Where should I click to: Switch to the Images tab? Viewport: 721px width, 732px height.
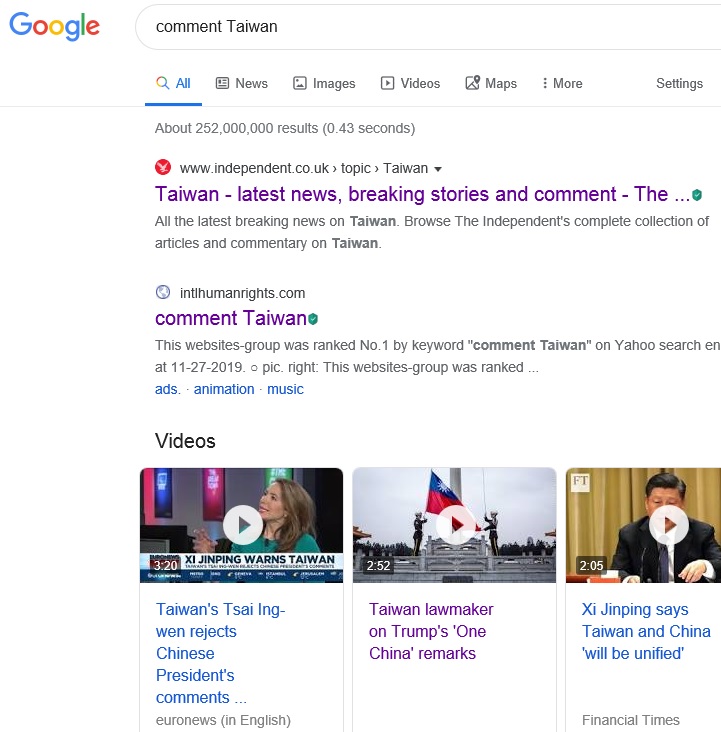[x=324, y=84]
